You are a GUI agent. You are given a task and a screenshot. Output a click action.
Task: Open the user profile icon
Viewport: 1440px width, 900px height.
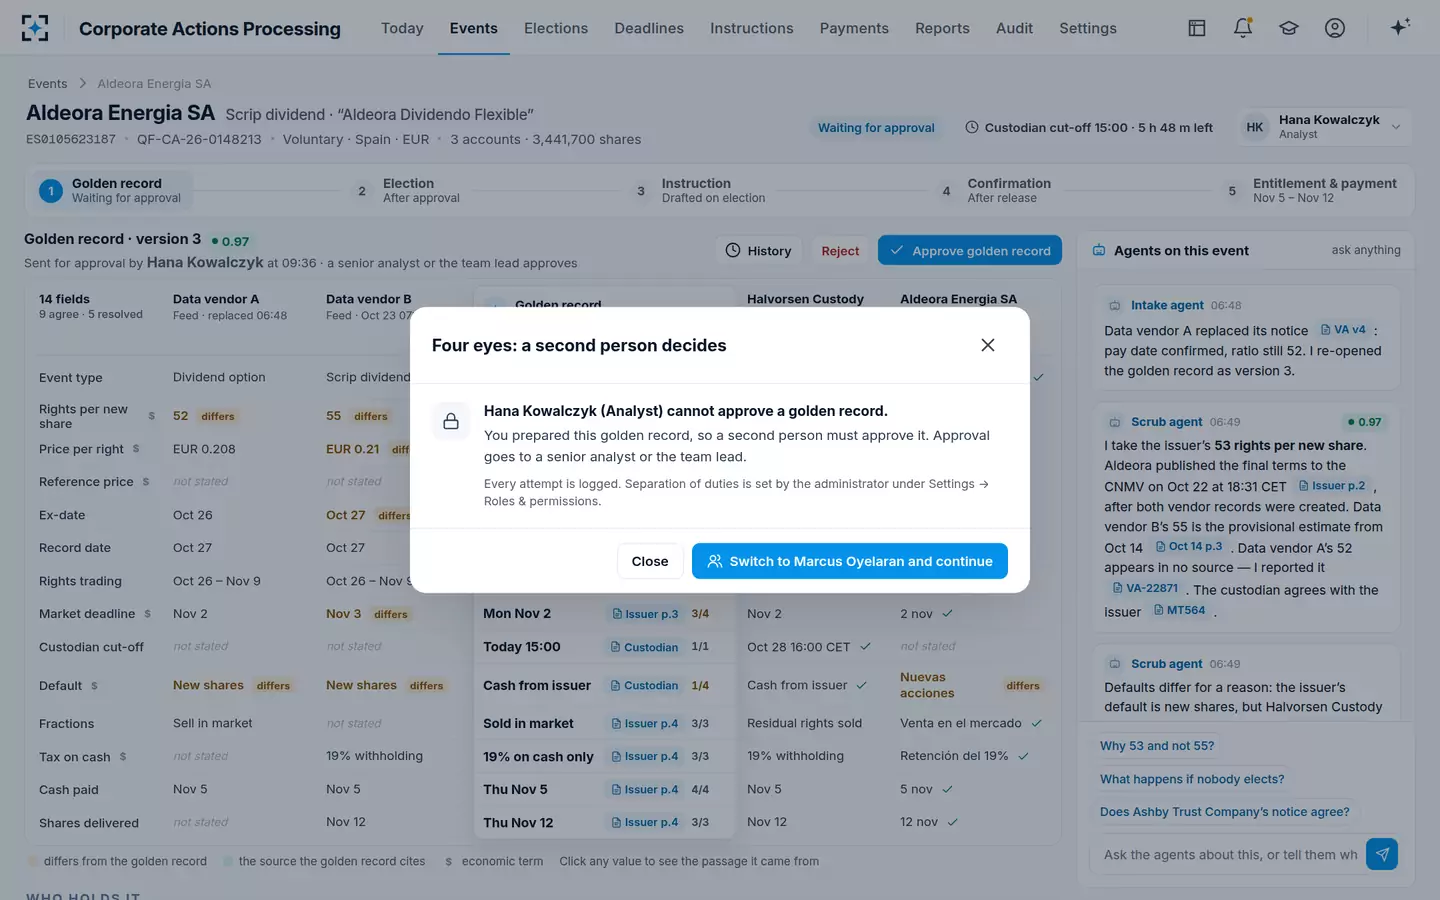tap(1335, 28)
